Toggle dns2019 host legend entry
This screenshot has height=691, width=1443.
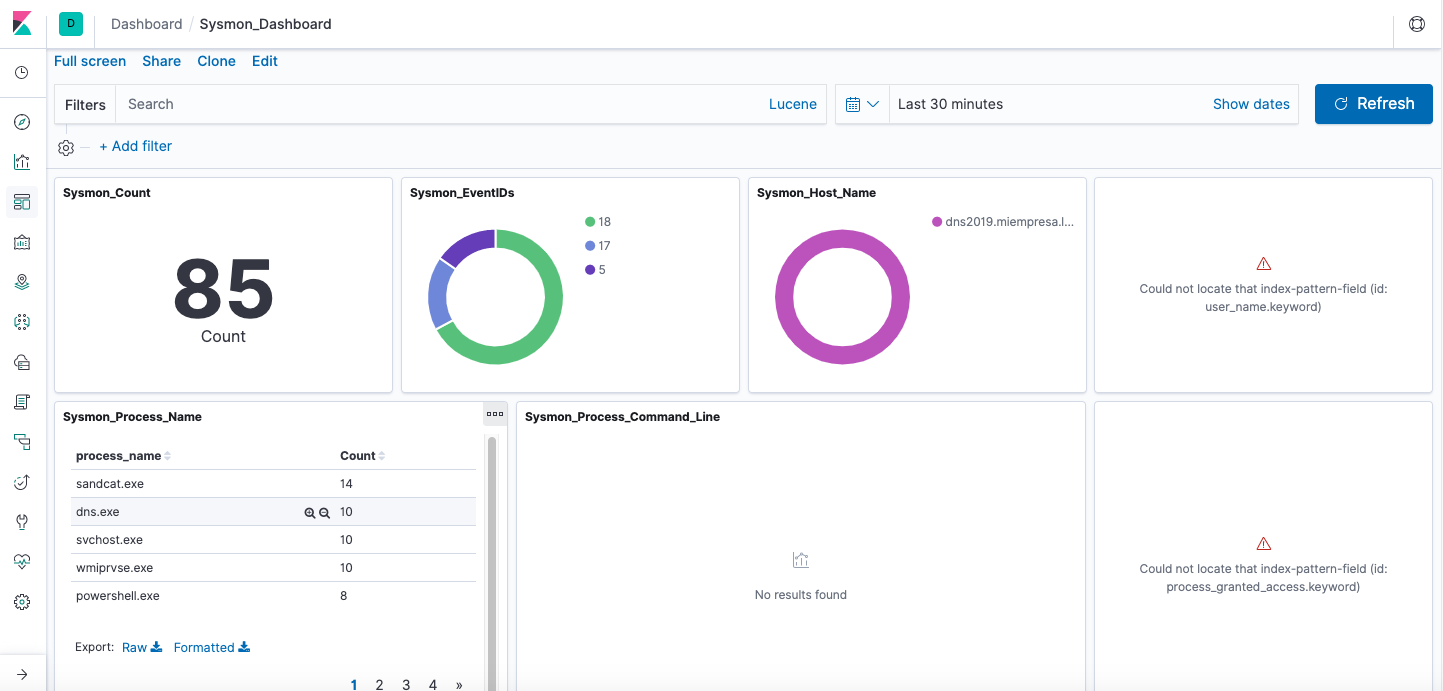(x=1002, y=222)
